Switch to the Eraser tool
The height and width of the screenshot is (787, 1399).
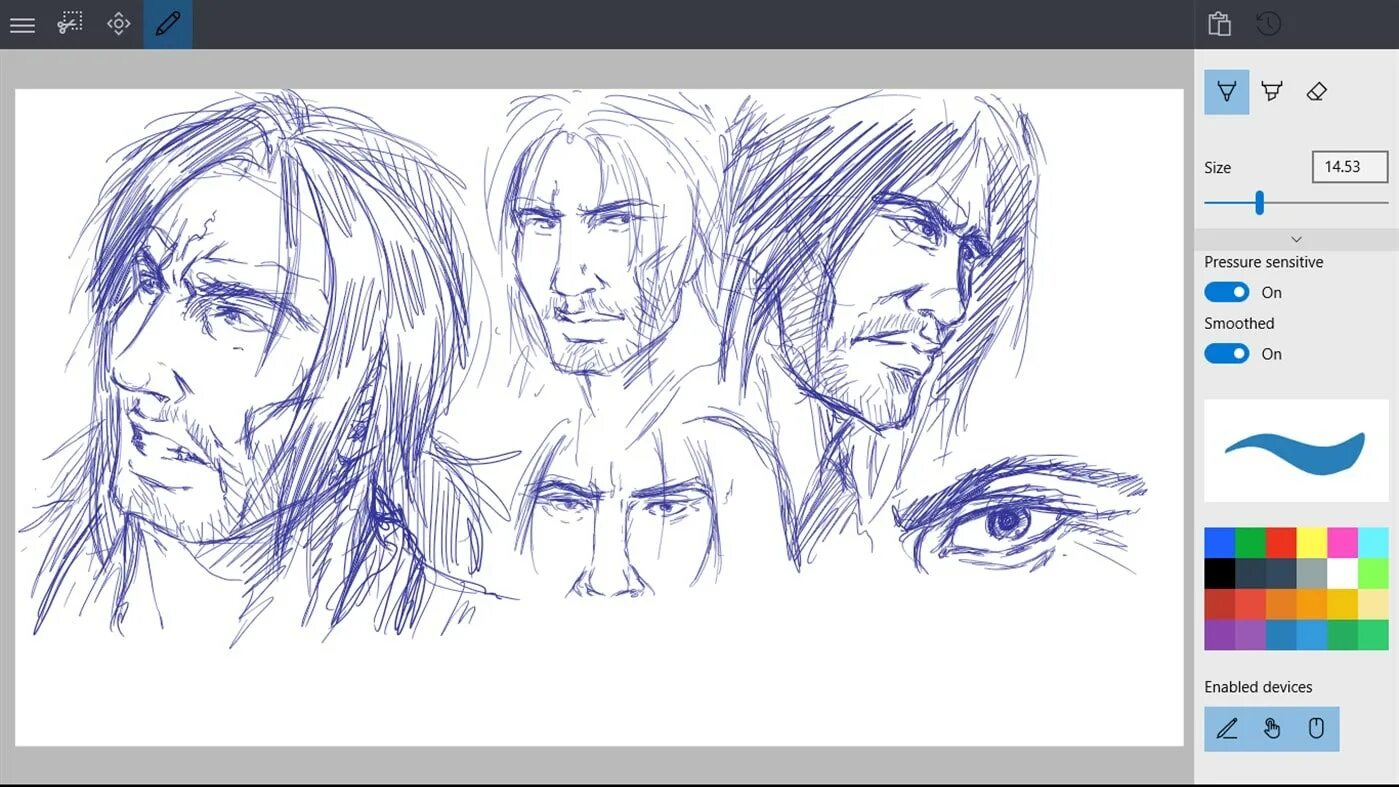1316,91
